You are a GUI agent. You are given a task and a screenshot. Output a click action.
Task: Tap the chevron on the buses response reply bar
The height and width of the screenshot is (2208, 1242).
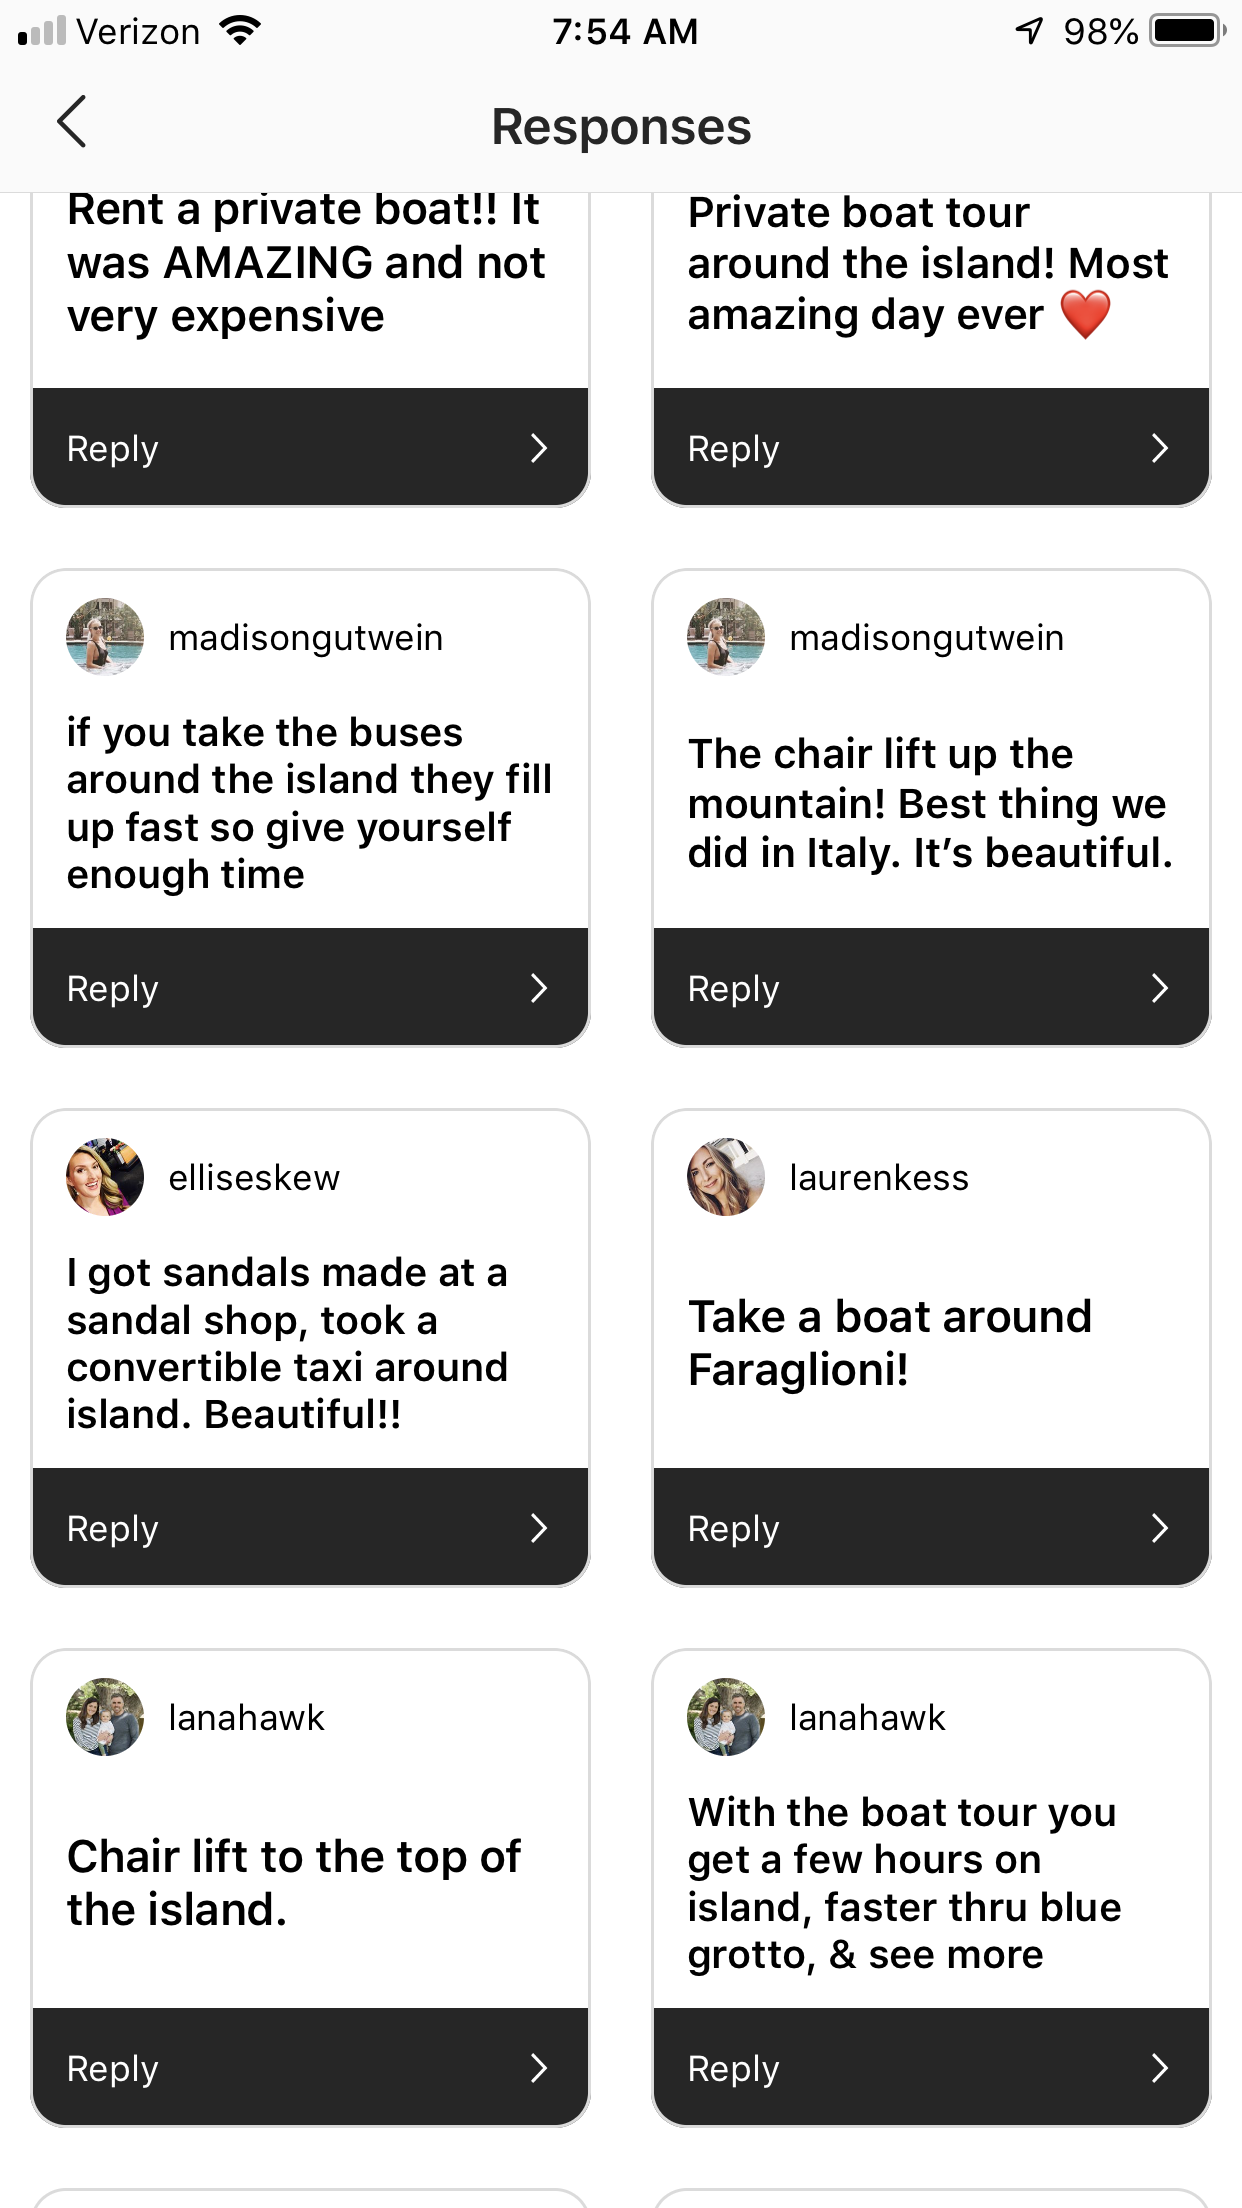point(539,988)
